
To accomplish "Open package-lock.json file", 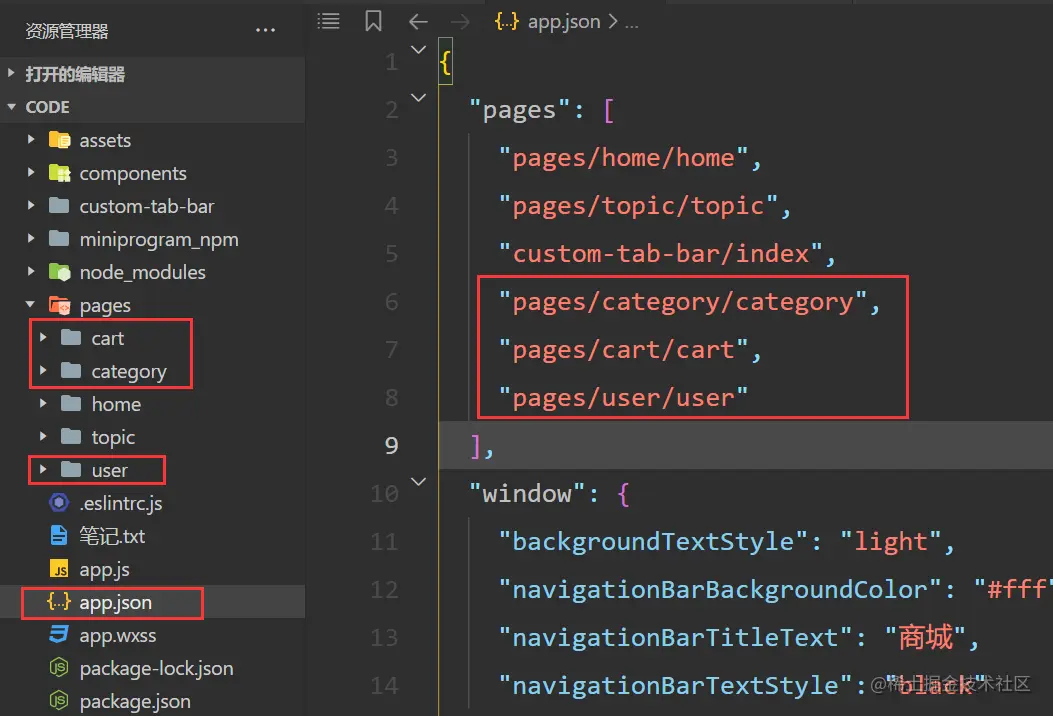I will click(x=156, y=668).
